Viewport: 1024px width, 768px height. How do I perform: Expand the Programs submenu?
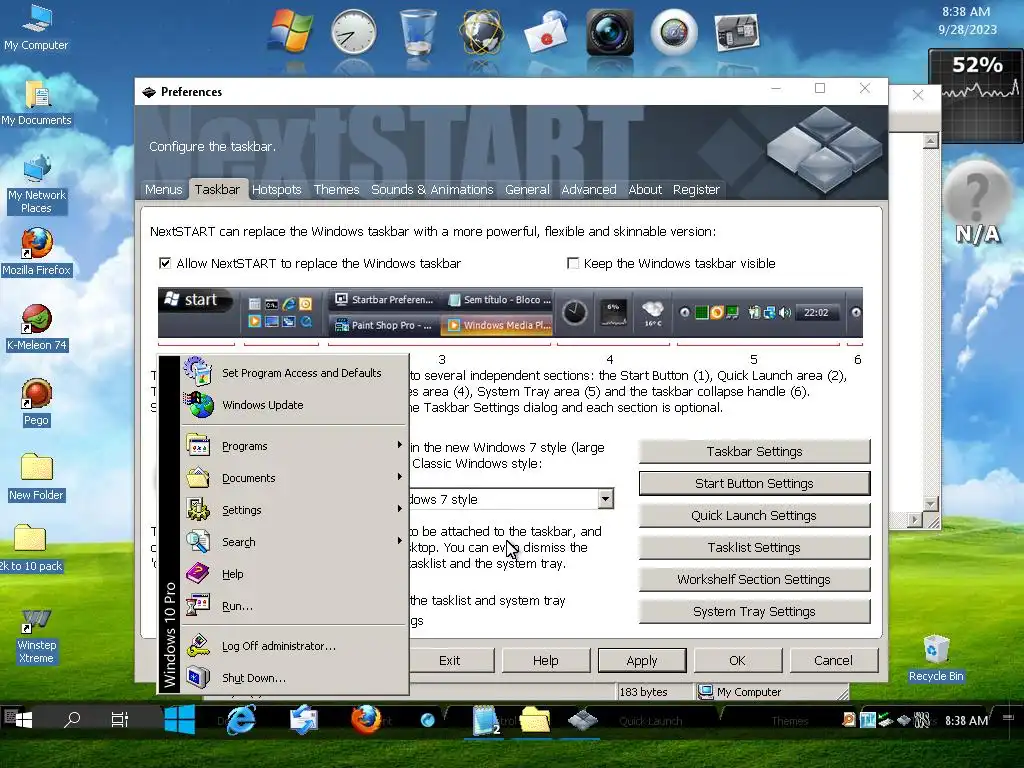(x=294, y=446)
